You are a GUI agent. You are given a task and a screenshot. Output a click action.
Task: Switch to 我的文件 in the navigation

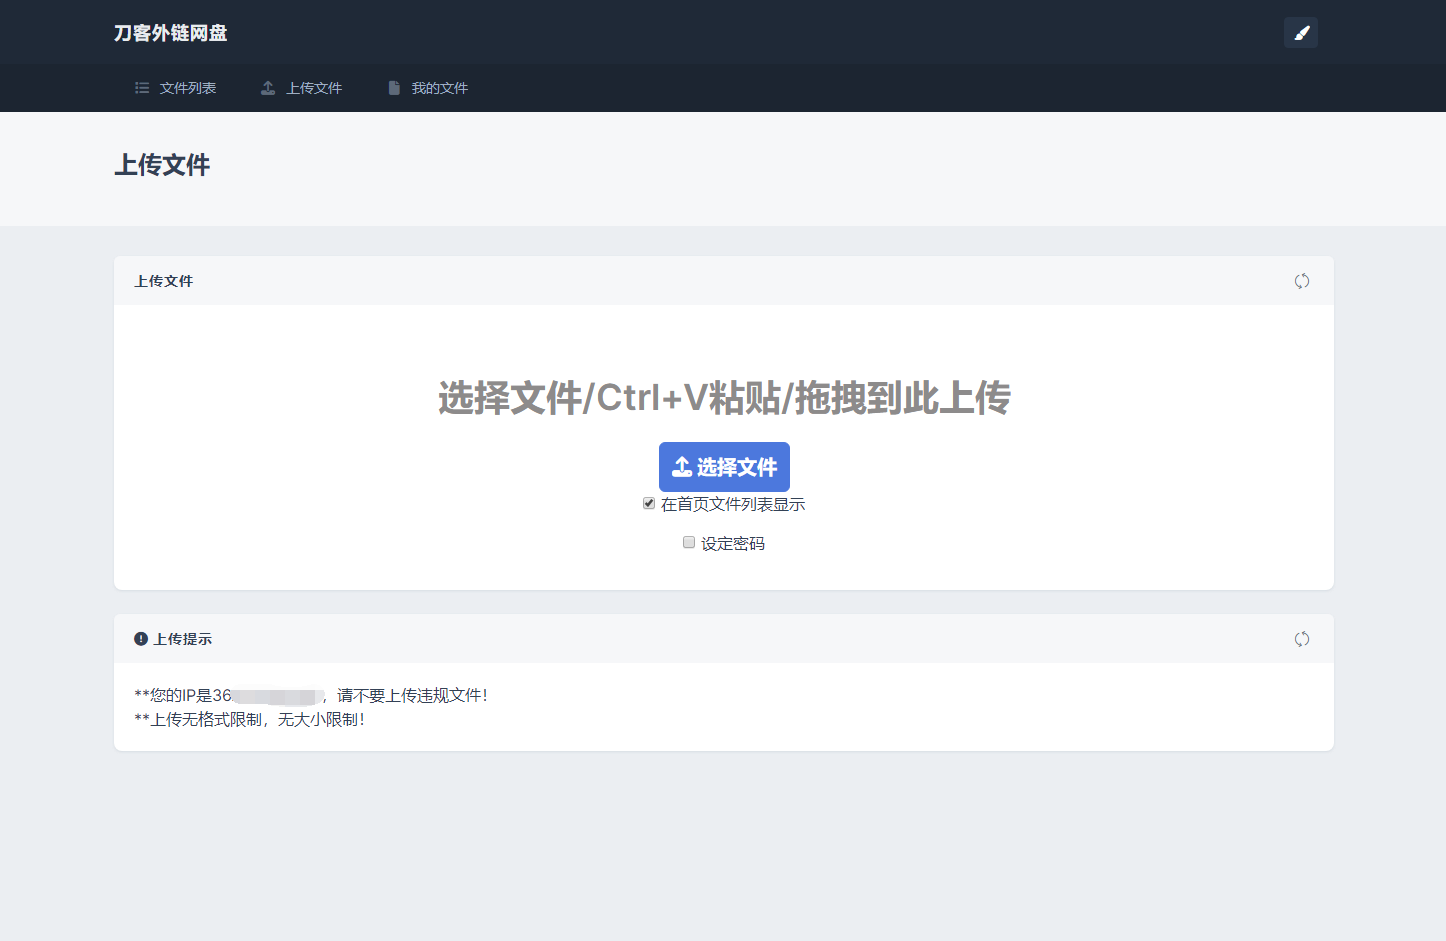(439, 88)
